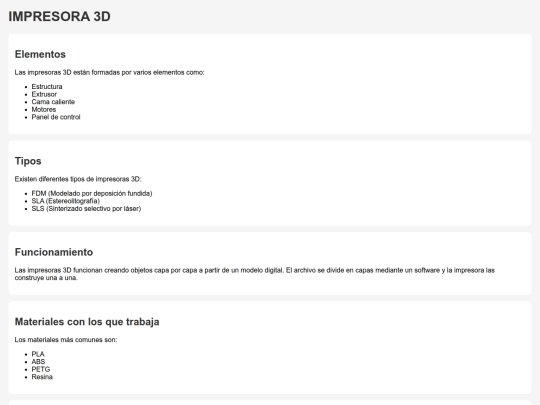Select the PETG list item

(x=41, y=369)
